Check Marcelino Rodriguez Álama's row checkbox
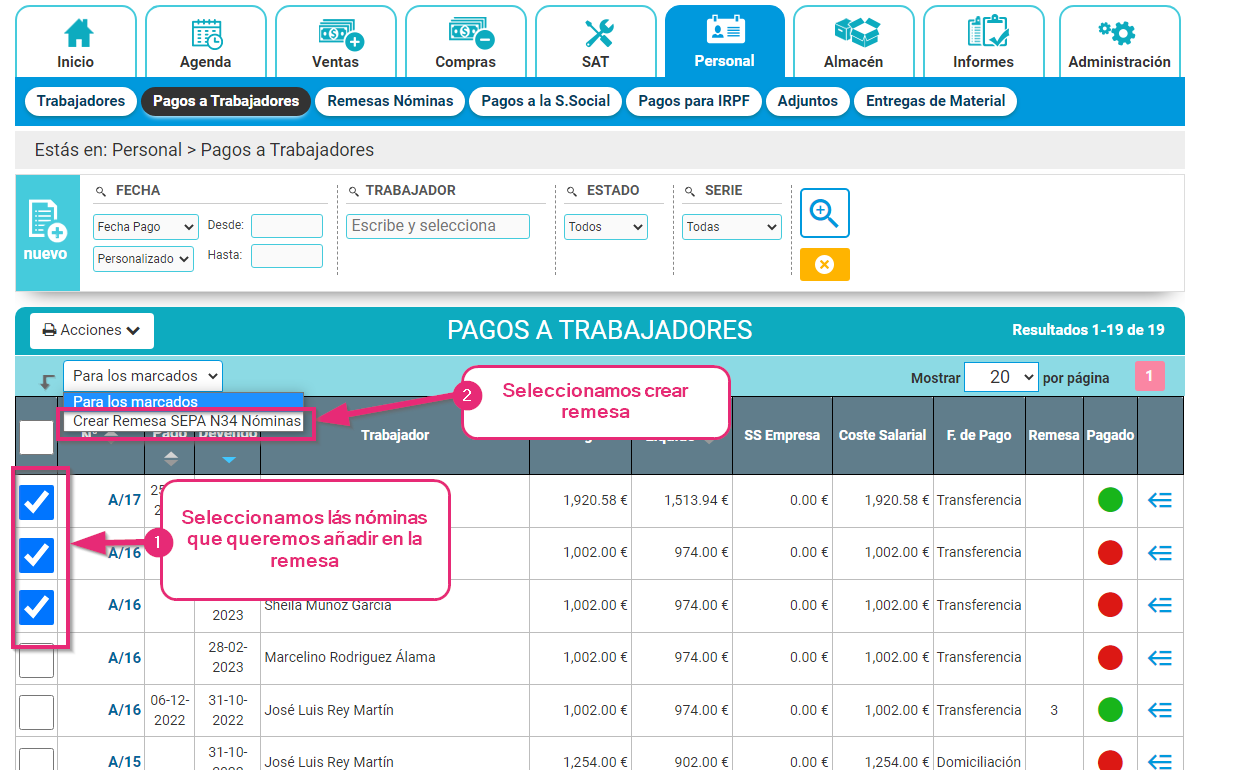This screenshot has height=770, width=1247. (36, 658)
